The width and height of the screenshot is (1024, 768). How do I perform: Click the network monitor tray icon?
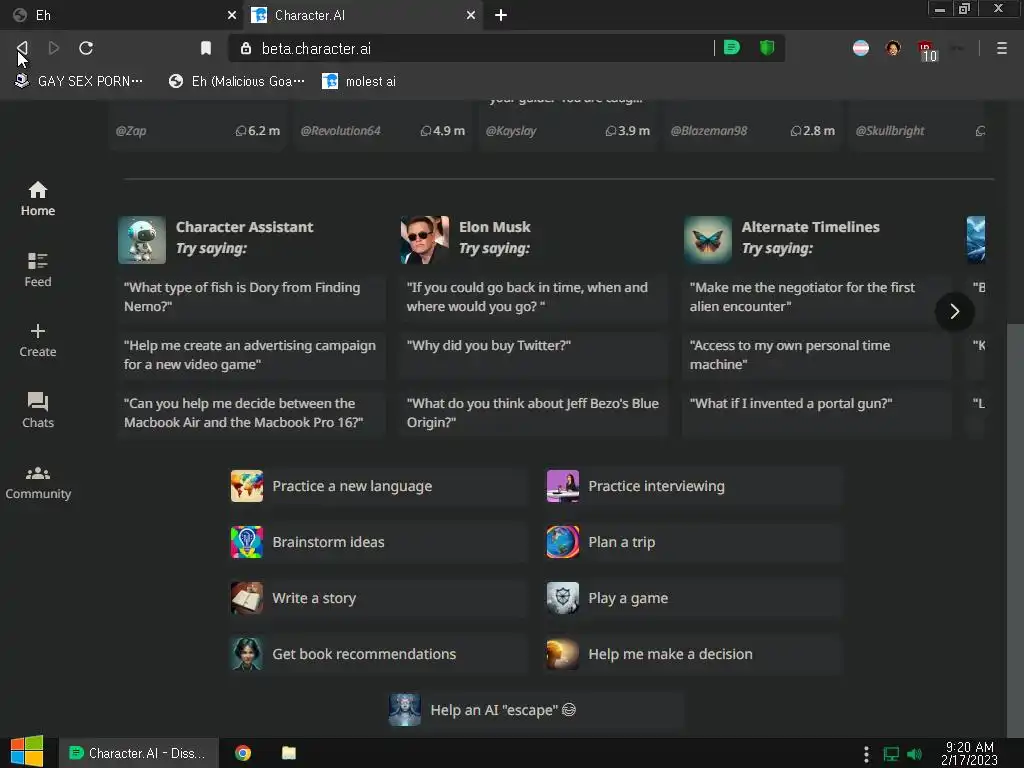point(891,754)
